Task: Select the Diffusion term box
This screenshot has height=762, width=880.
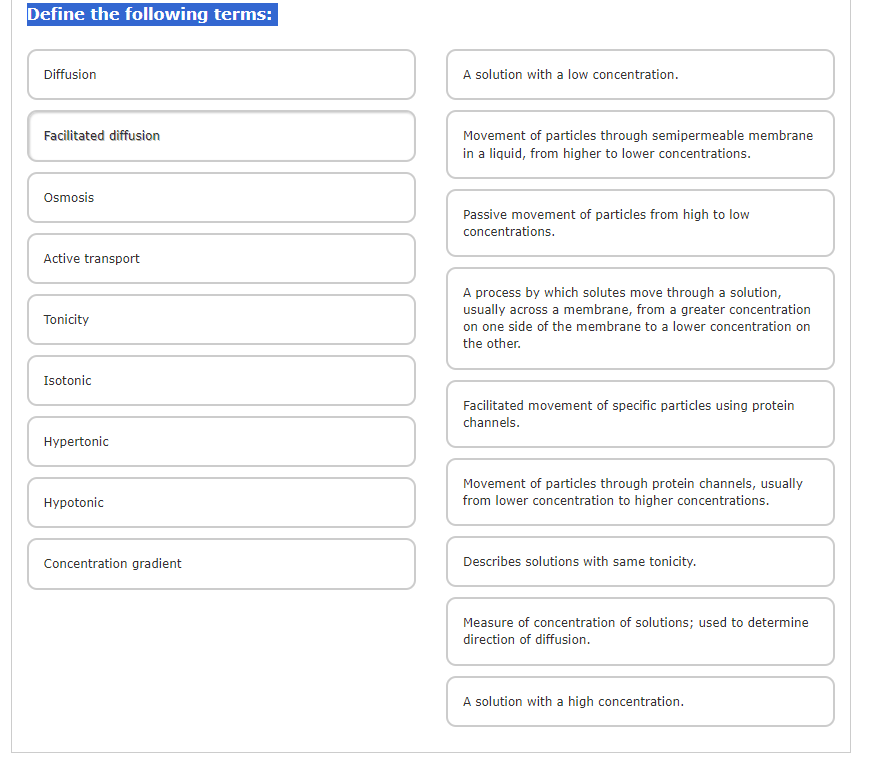Action: tap(221, 75)
